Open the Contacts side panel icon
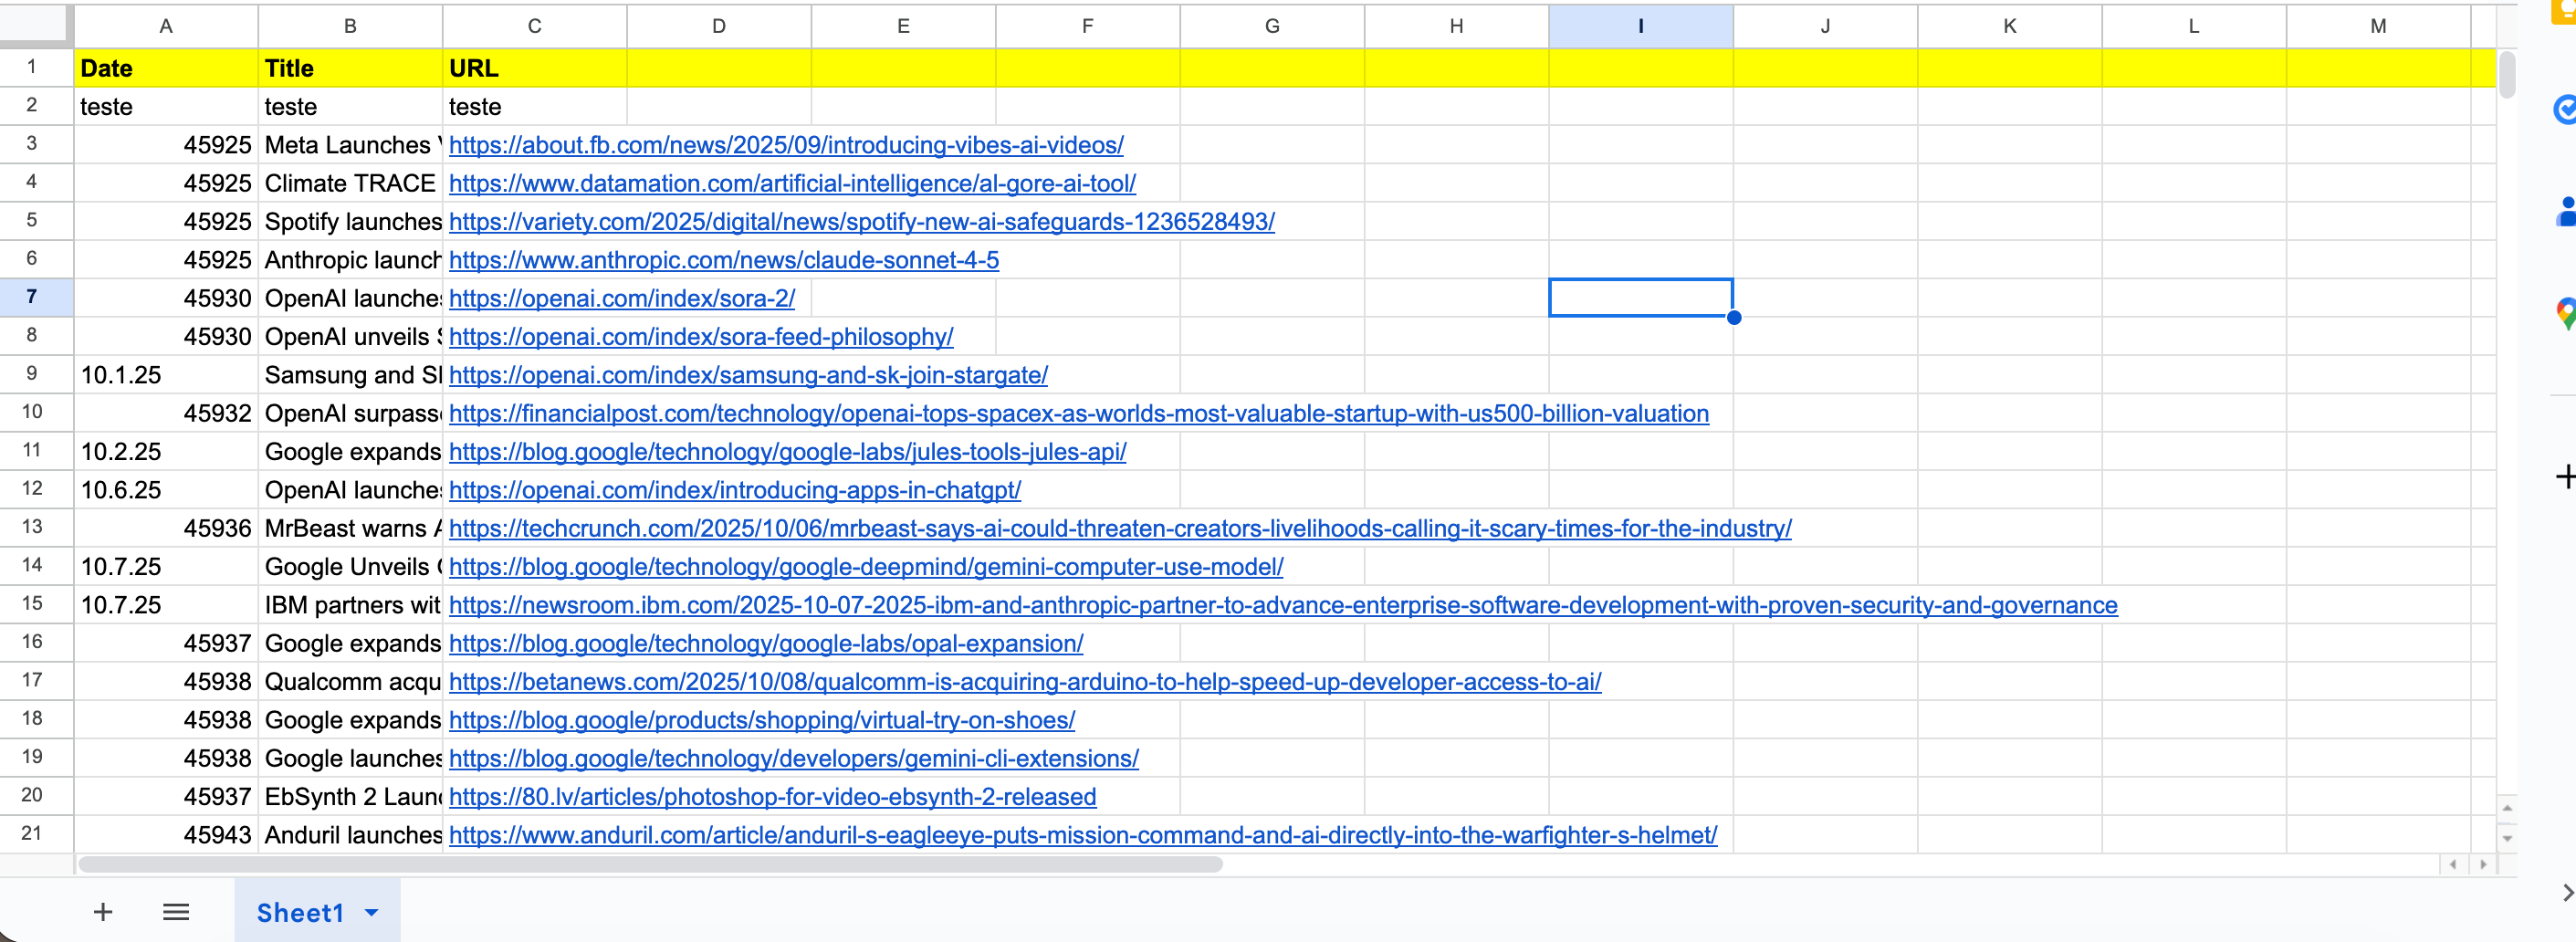The width and height of the screenshot is (2576, 942). (2565, 212)
